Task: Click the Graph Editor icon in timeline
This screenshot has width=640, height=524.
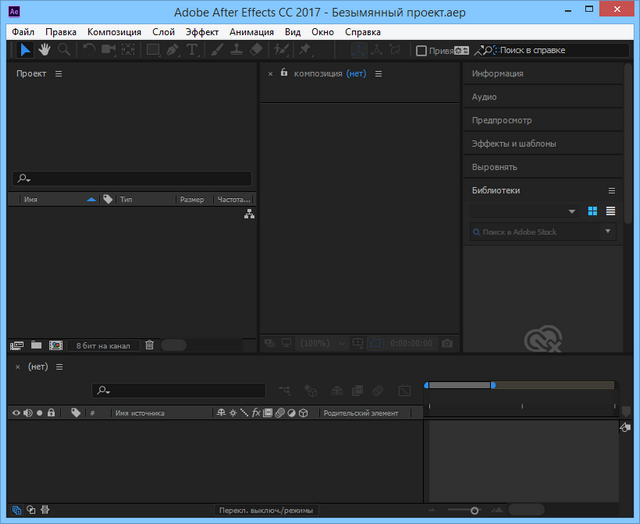Action: pyautogui.click(x=404, y=391)
